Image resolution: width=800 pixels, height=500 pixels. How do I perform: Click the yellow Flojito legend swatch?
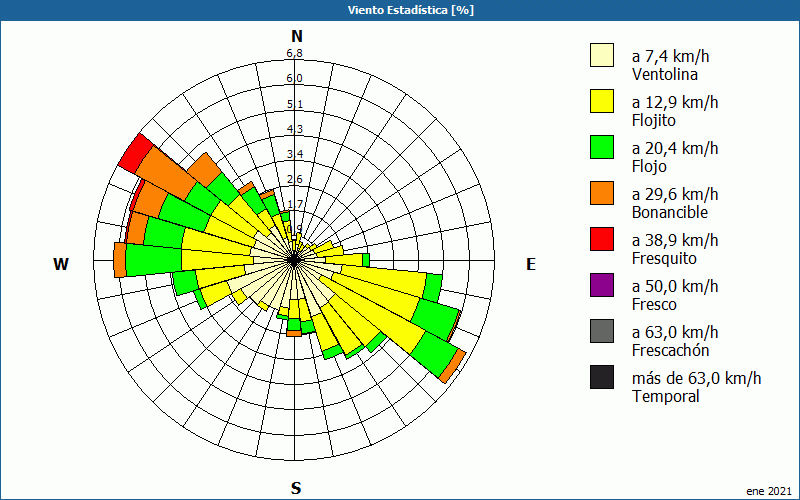[x=602, y=101]
